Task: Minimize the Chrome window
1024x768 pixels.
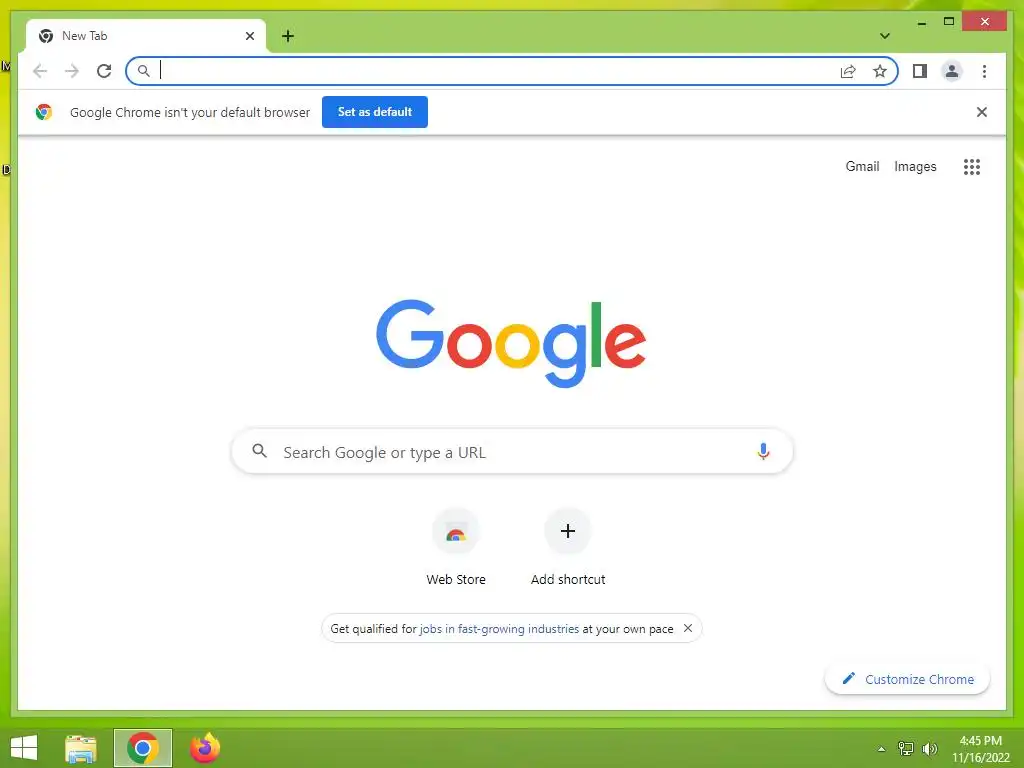Action: [921, 22]
